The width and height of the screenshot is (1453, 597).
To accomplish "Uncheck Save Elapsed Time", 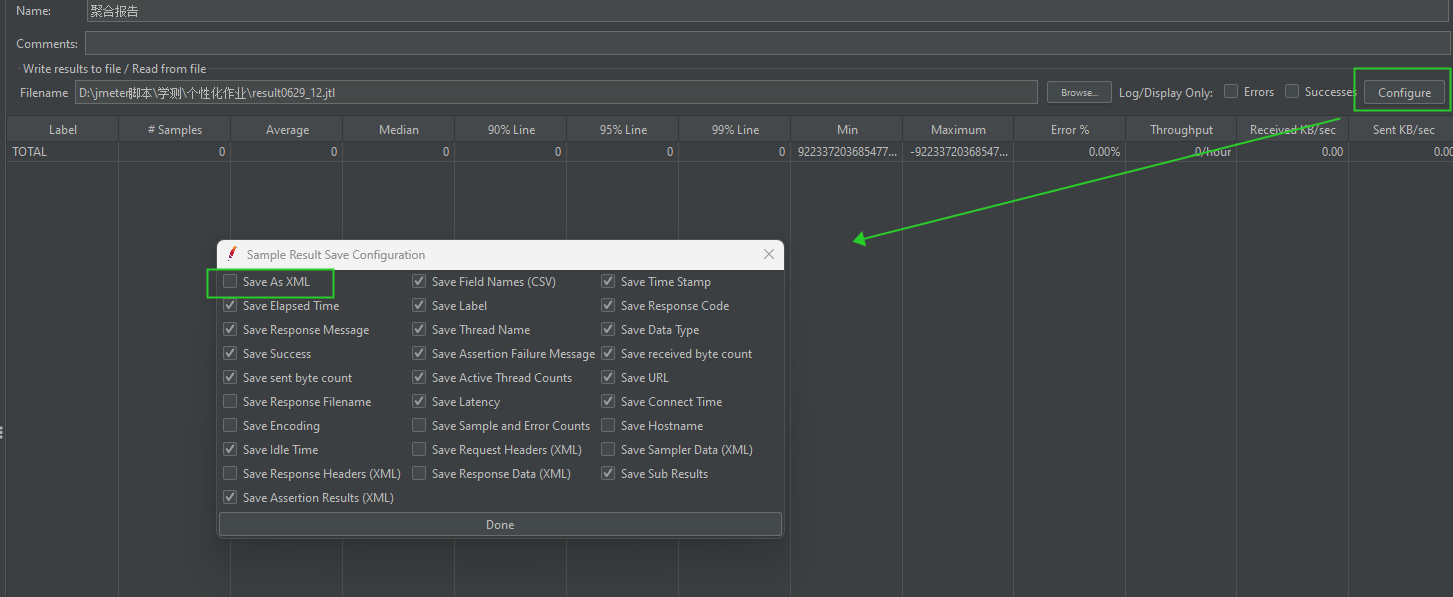I will [231, 306].
